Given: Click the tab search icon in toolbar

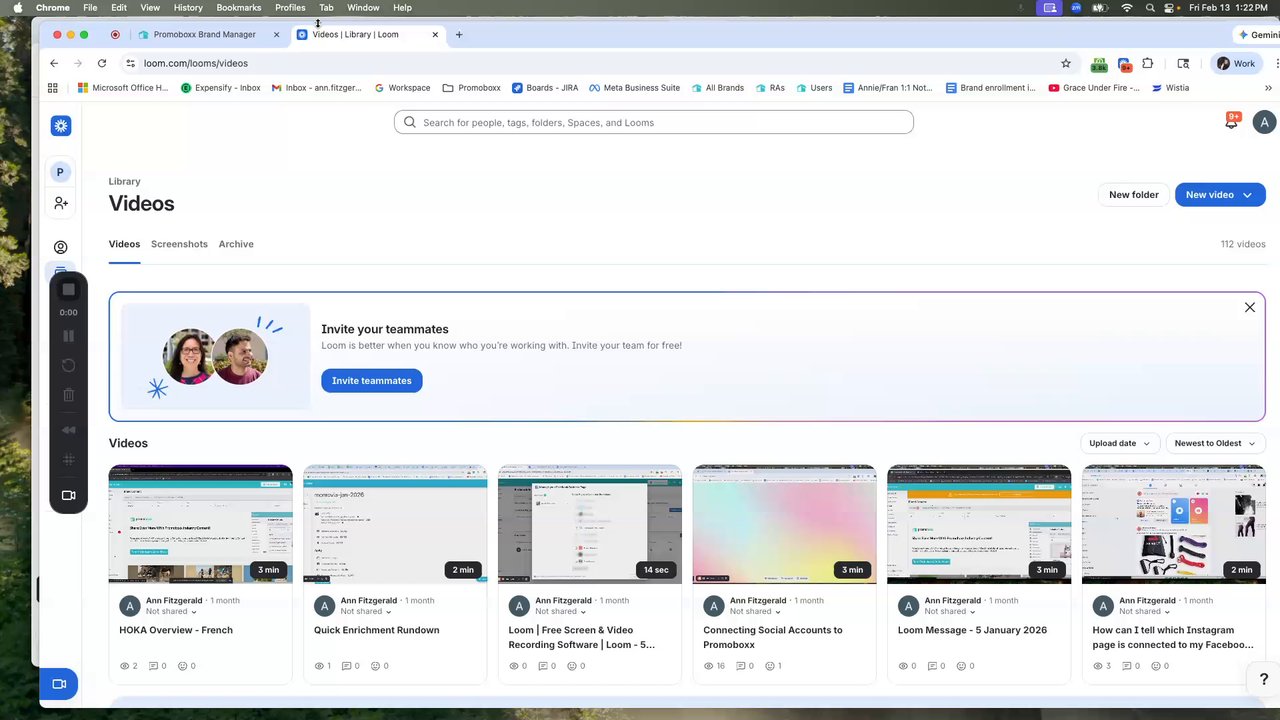Looking at the screenshot, I should (1183, 63).
